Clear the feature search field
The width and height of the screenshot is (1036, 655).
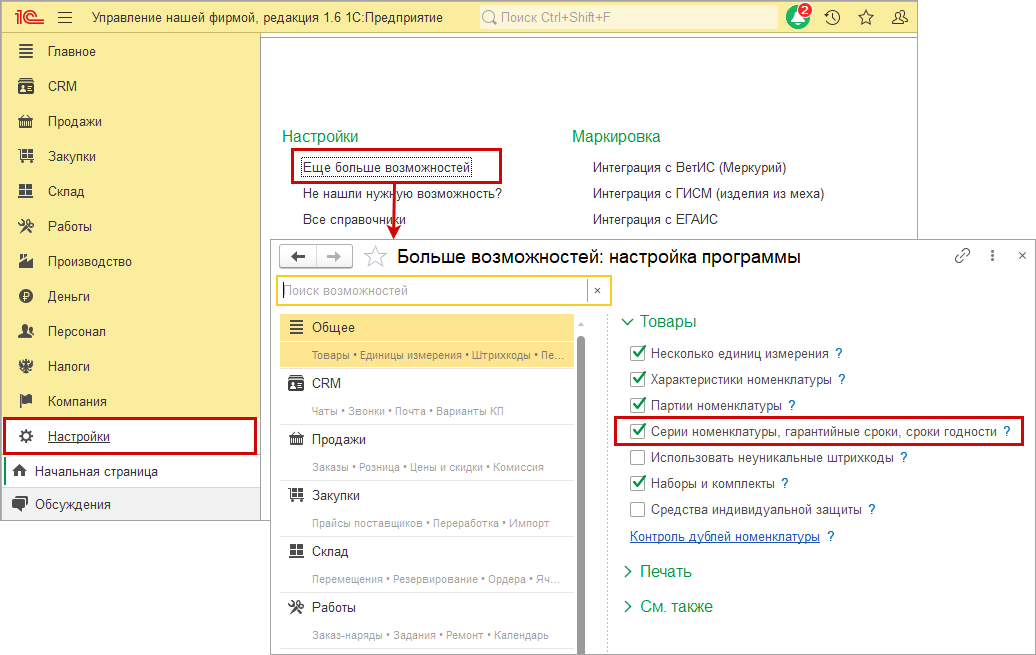point(598,290)
